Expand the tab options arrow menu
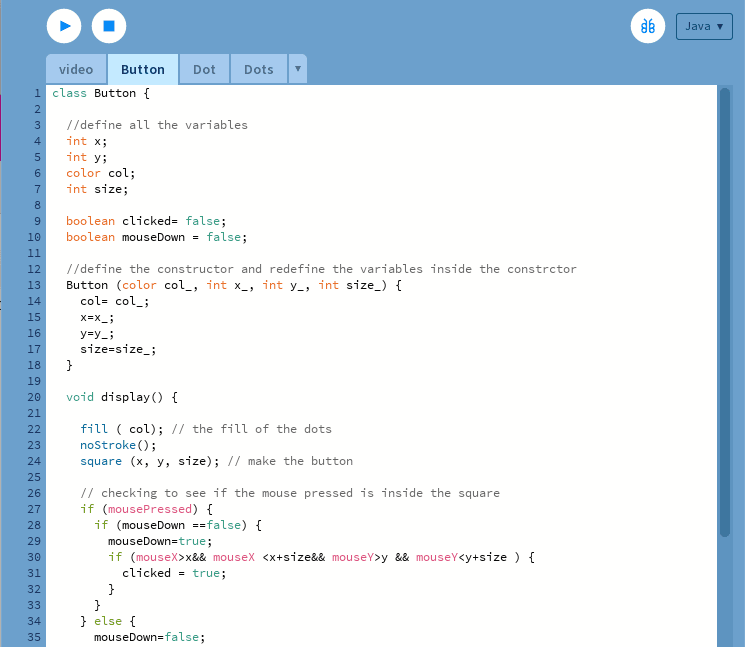 [298, 69]
